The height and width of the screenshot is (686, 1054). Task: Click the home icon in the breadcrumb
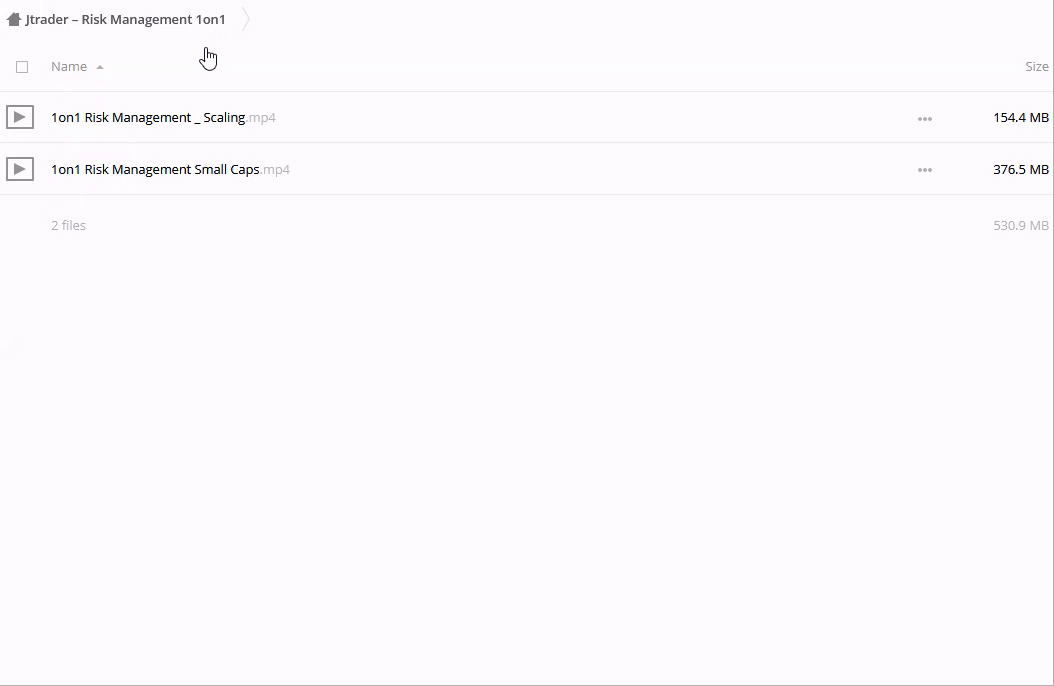pos(14,19)
